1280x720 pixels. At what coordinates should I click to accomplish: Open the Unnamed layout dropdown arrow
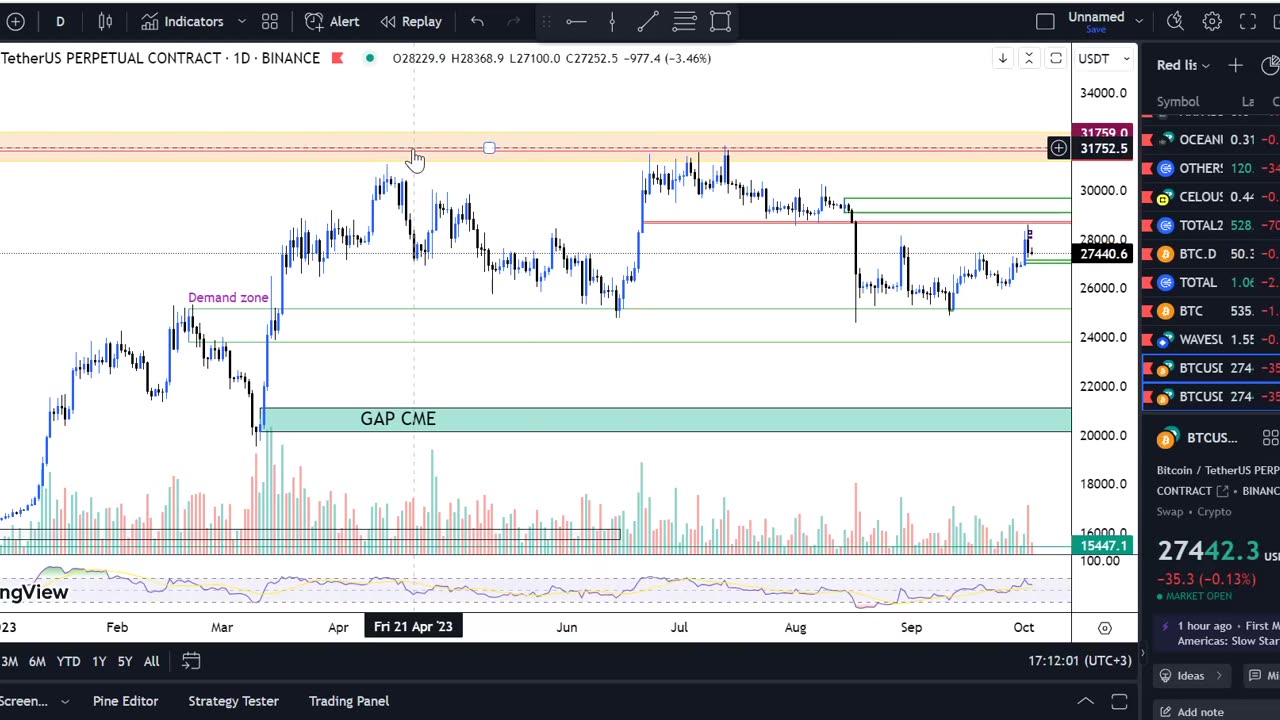click(1139, 21)
